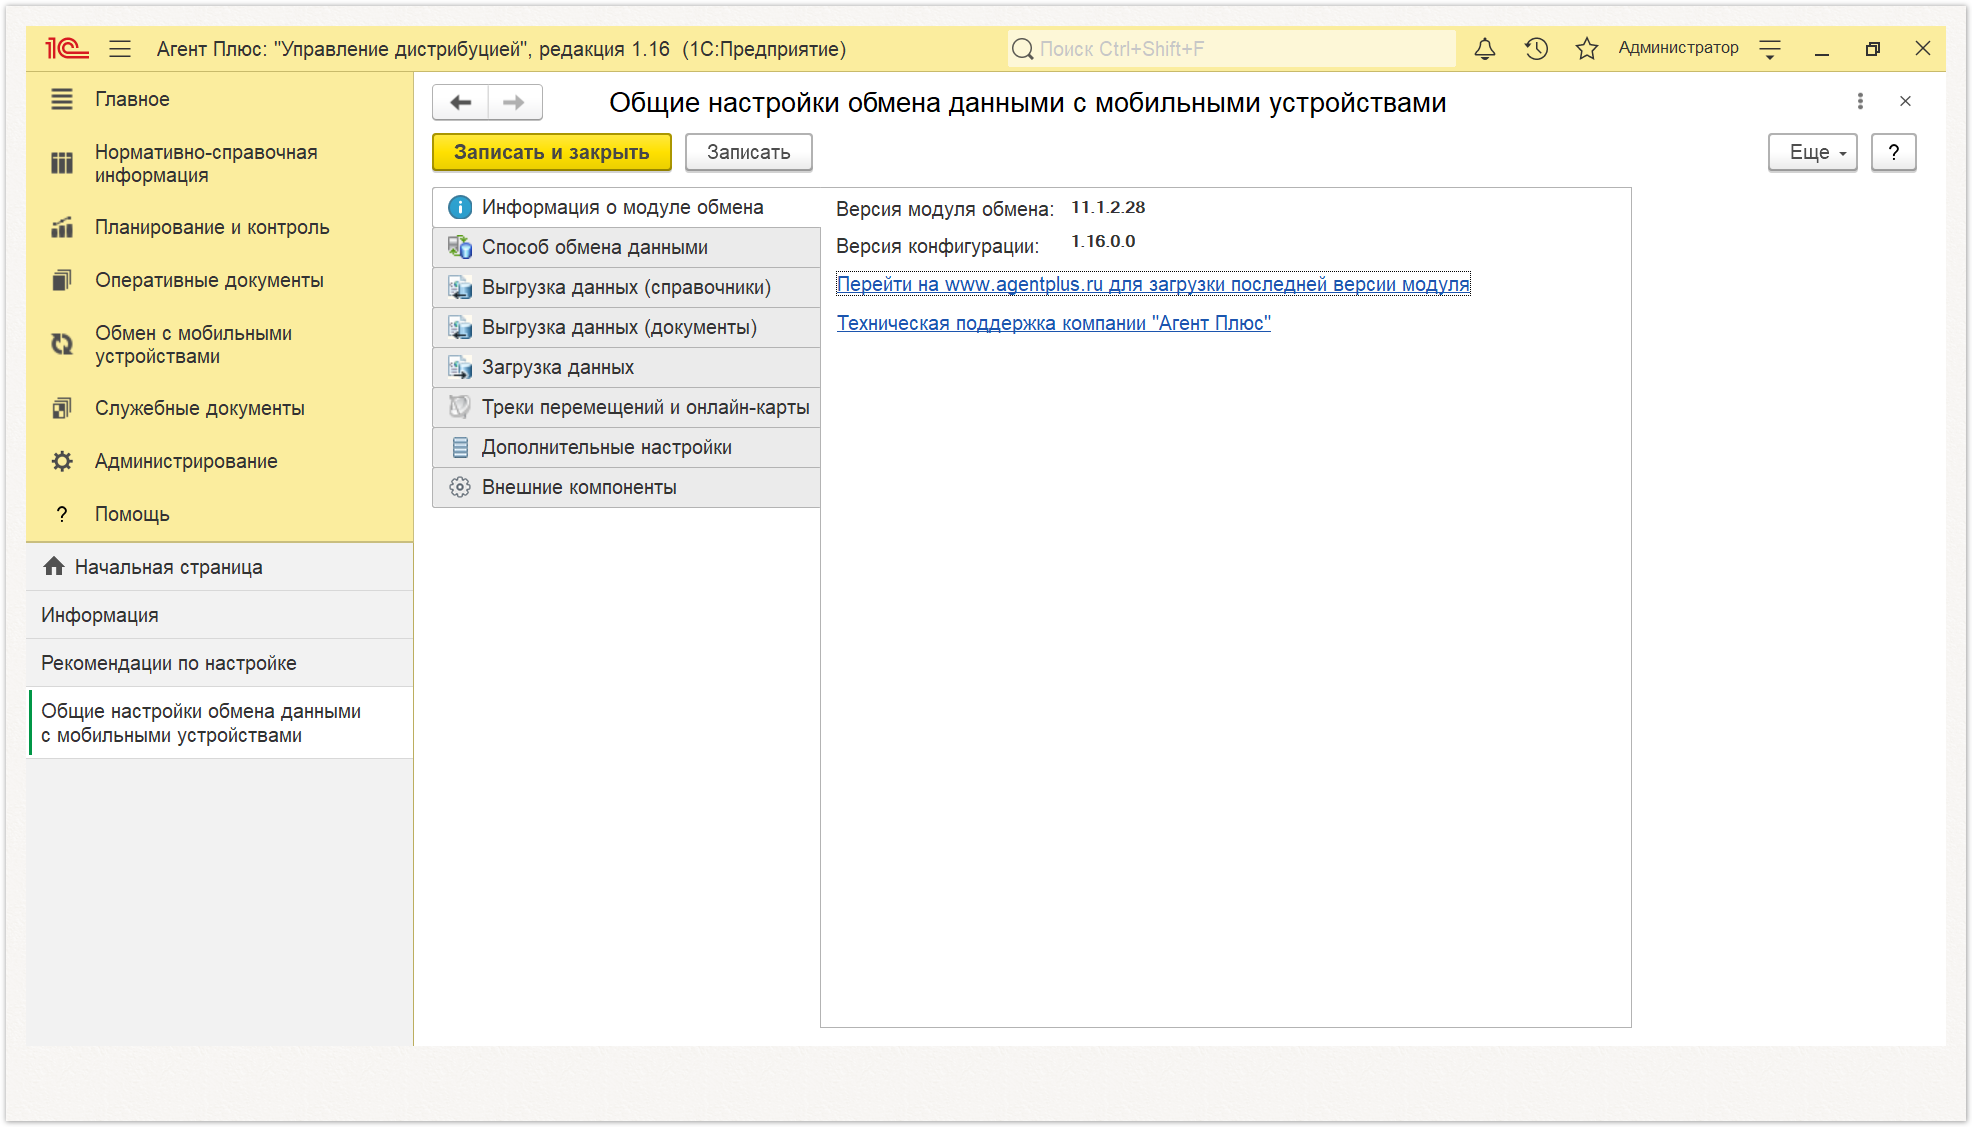Click the Планирование и контроль chart icon
Viewport: 1972px width, 1127px height.
62,227
